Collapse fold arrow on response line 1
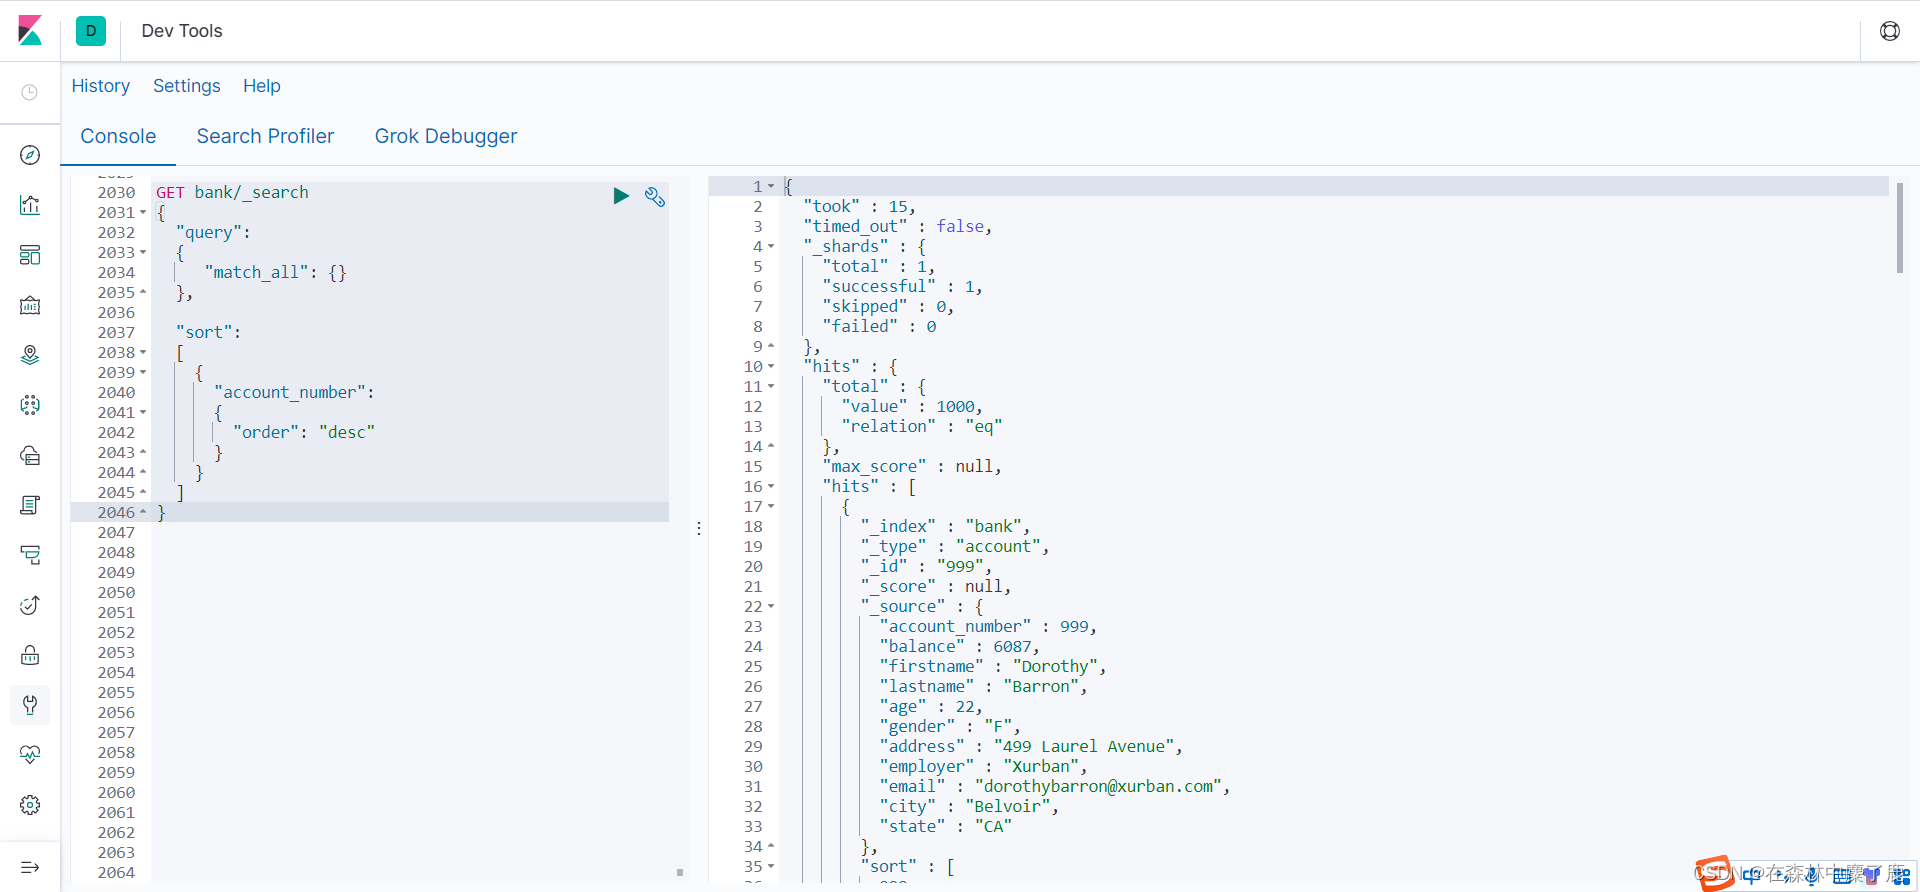The width and height of the screenshot is (1920, 892). tap(771, 186)
